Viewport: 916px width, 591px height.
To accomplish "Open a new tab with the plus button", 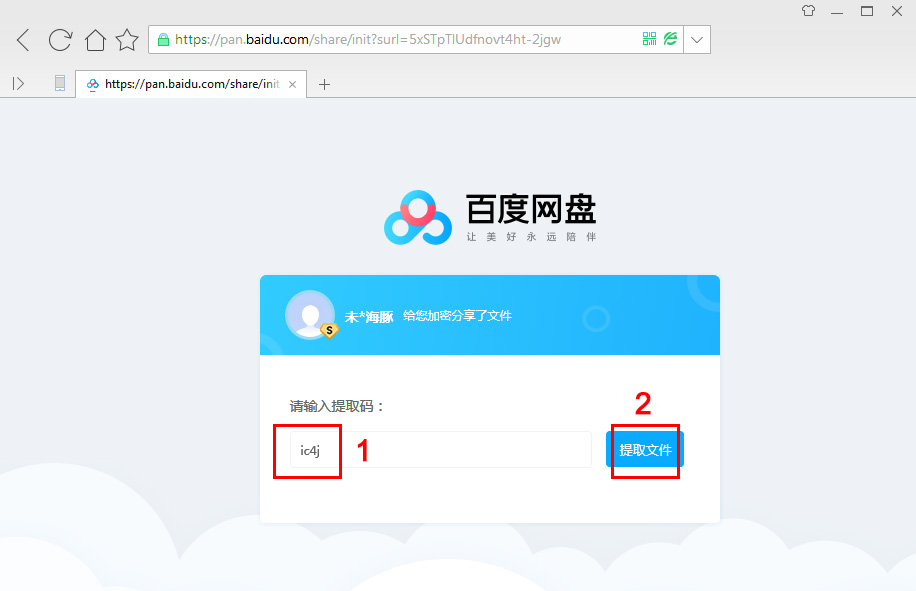I will coord(324,84).
